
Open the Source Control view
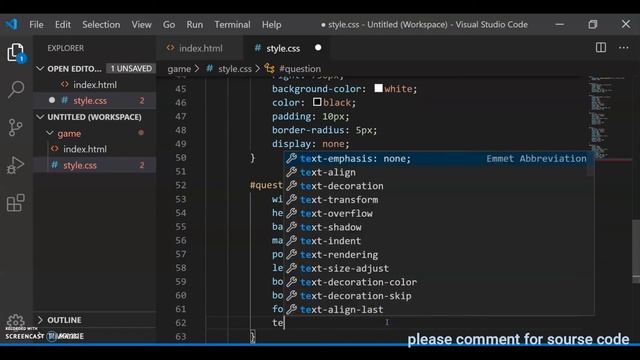(x=16, y=127)
